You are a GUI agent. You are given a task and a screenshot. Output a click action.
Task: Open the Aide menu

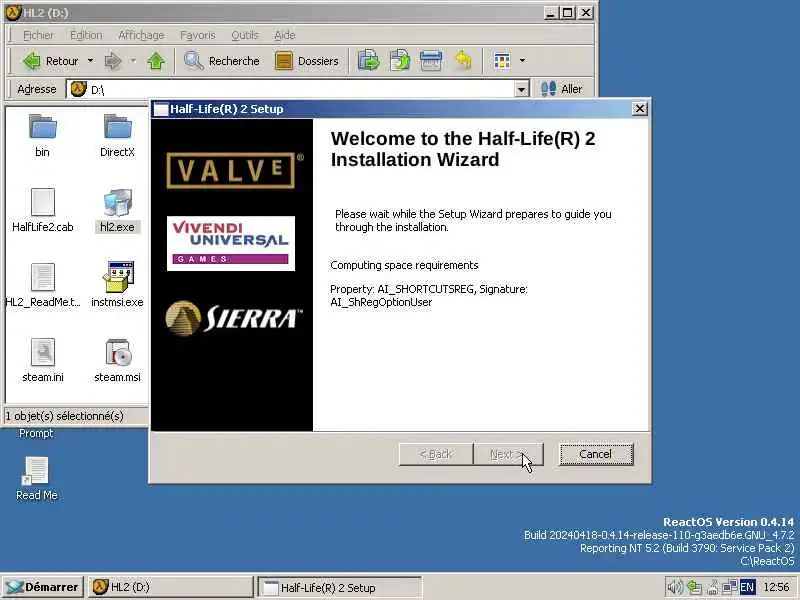tap(285, 35)
